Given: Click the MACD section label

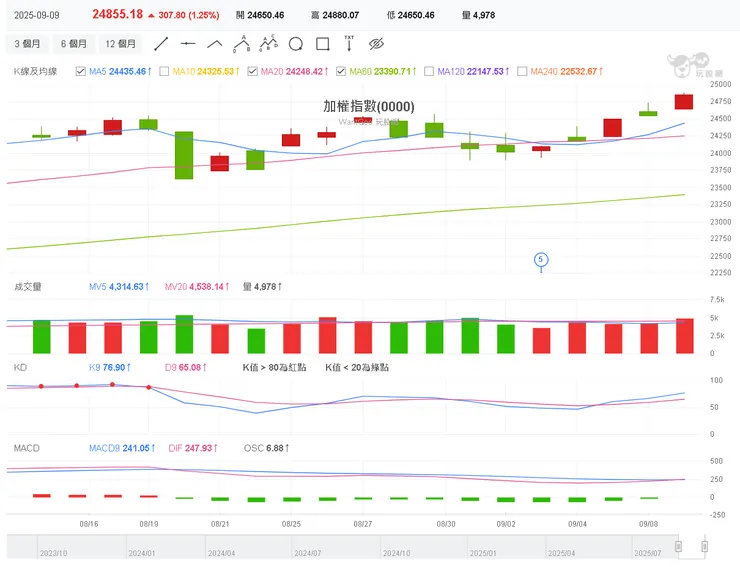Looking at the screenshot, I should (x=26, y=448).
